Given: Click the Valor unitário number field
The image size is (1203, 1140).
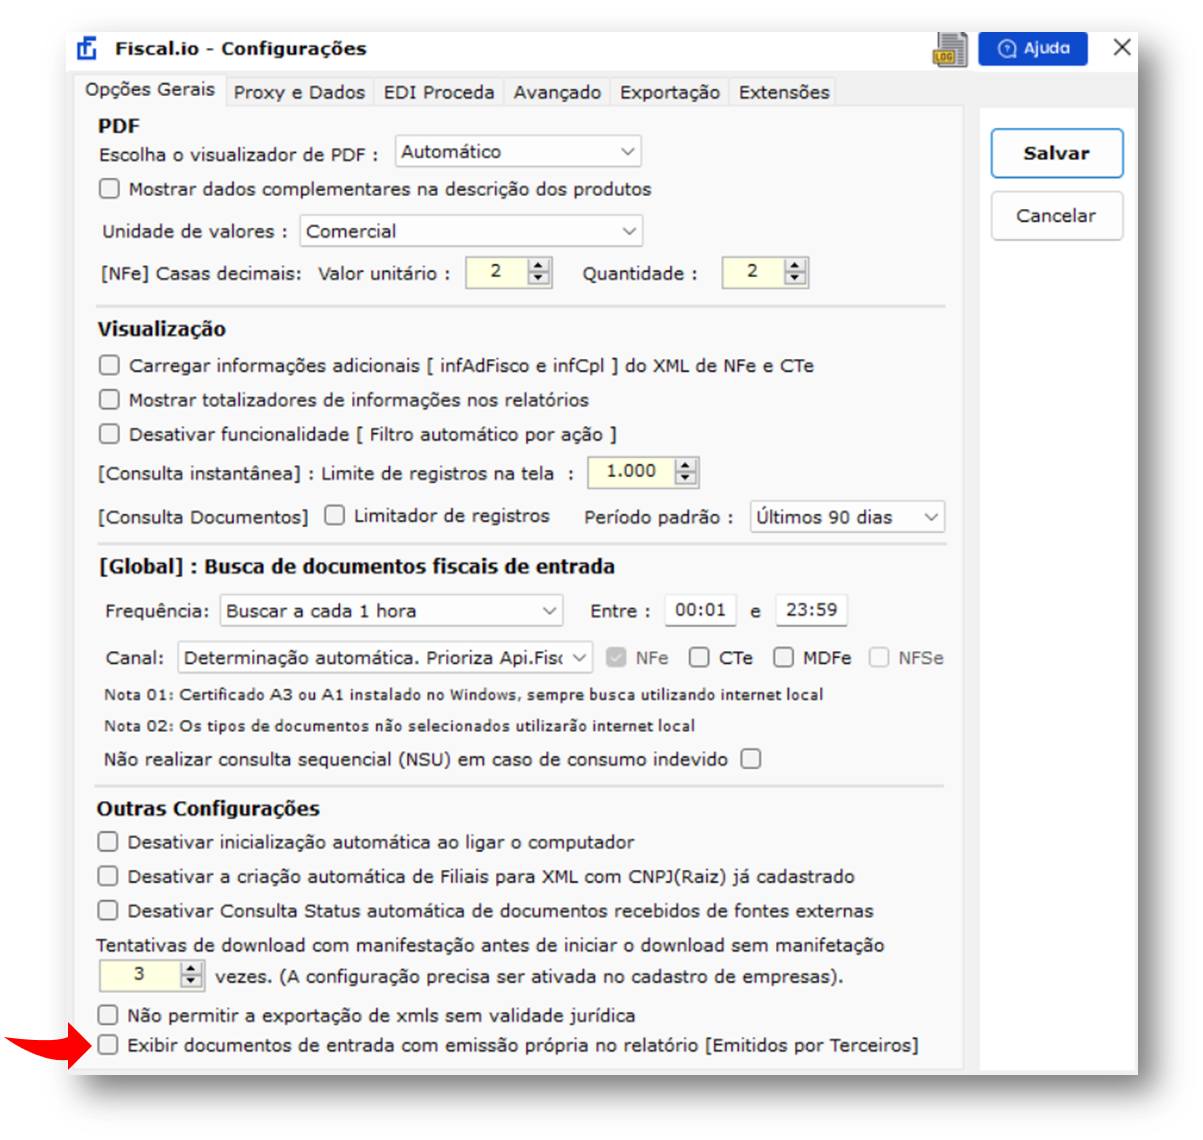Looking at the screenshot, I should click(497, 272).
